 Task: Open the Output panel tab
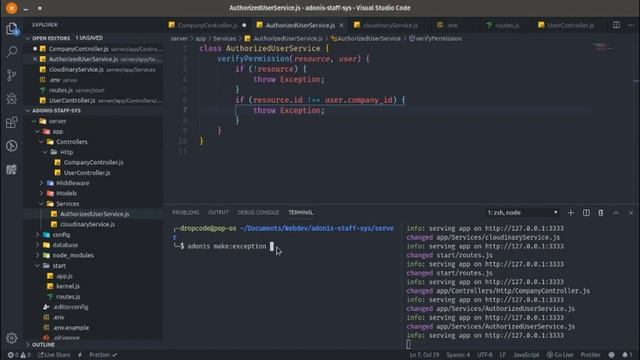(218, 213)
